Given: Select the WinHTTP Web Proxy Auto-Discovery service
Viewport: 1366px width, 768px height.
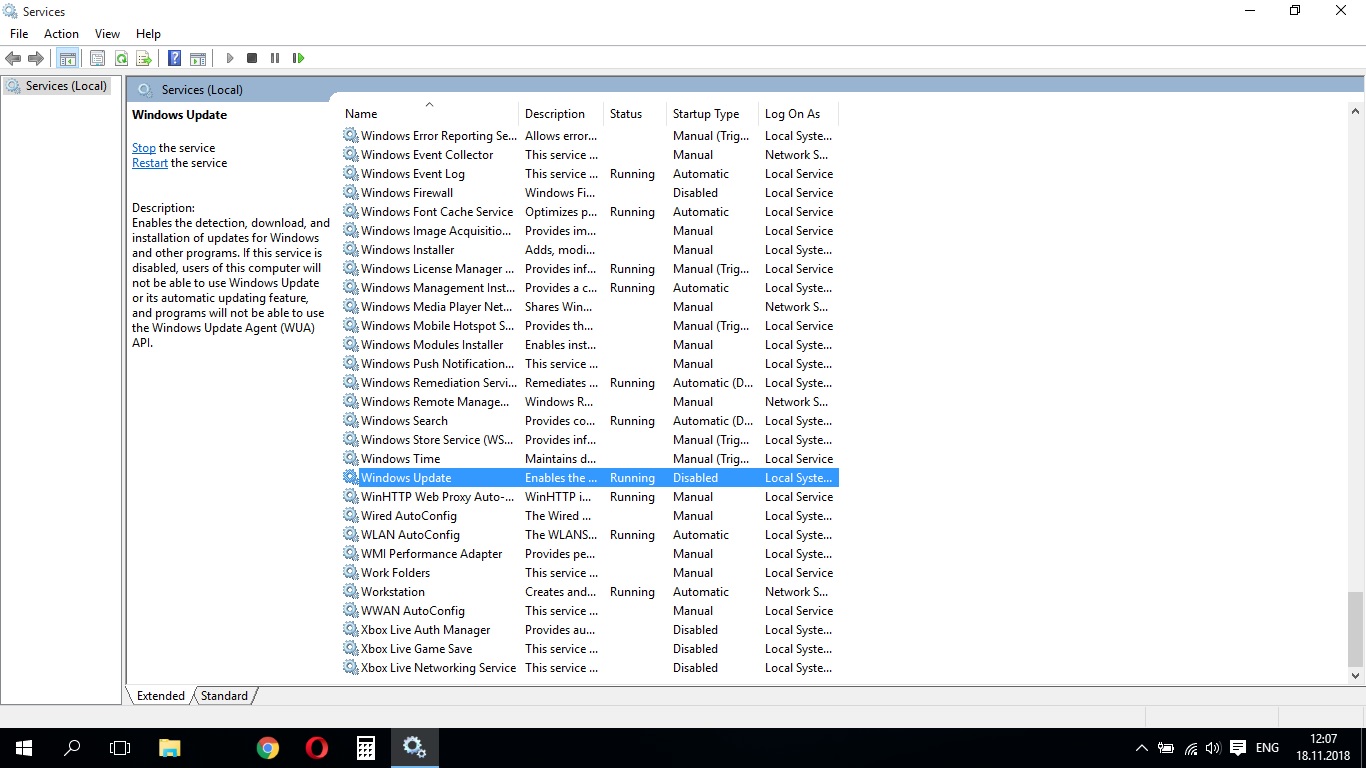Looking at the screenshot, I should point(590,497).
